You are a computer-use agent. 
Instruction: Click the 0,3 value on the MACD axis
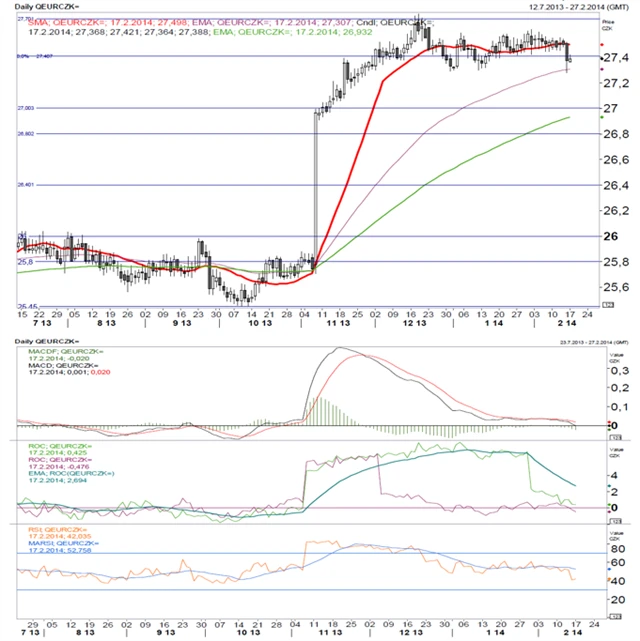pos(620,370)
